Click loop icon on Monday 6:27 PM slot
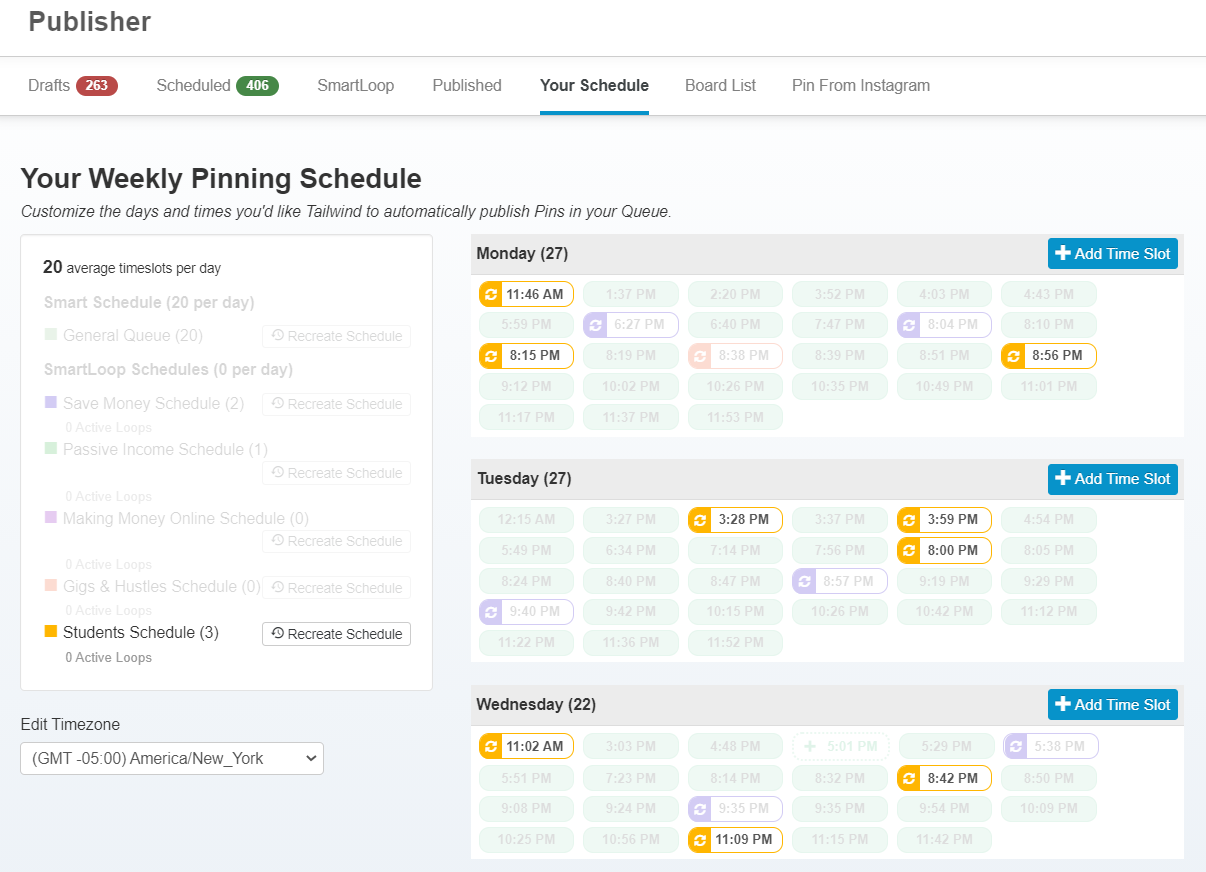 click(595, 325)
